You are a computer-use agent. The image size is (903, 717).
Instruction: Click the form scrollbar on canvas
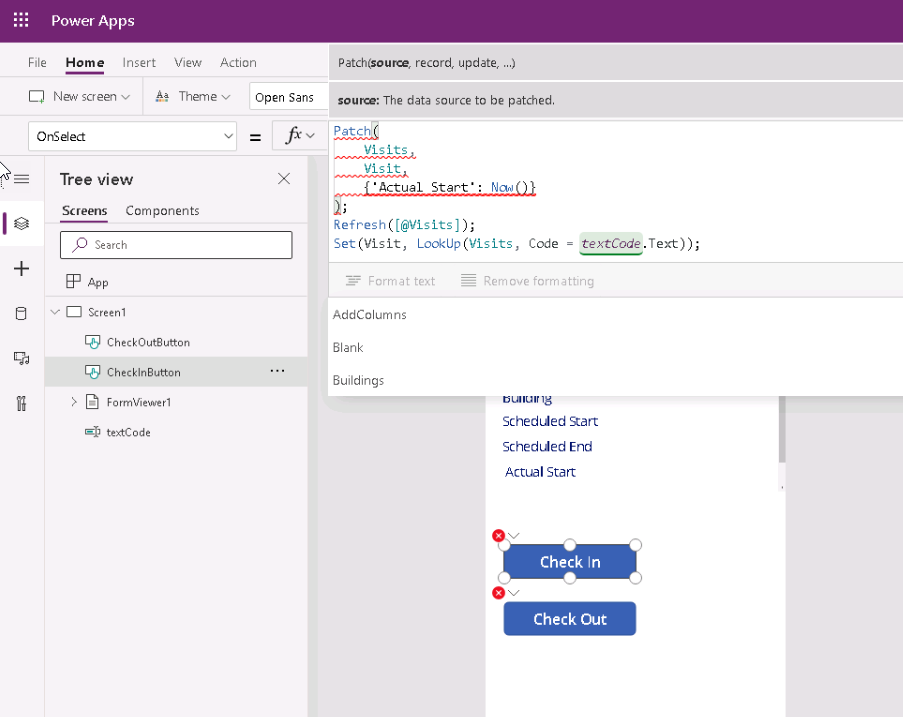[x=782, y=429]
